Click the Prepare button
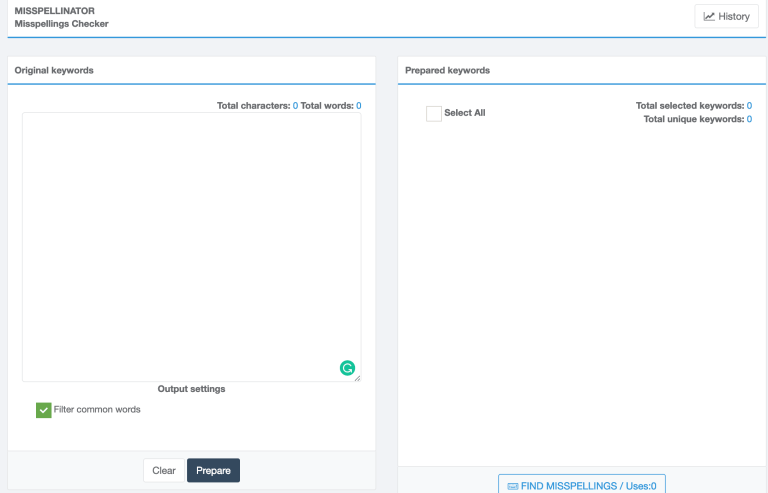 (213, 470)
